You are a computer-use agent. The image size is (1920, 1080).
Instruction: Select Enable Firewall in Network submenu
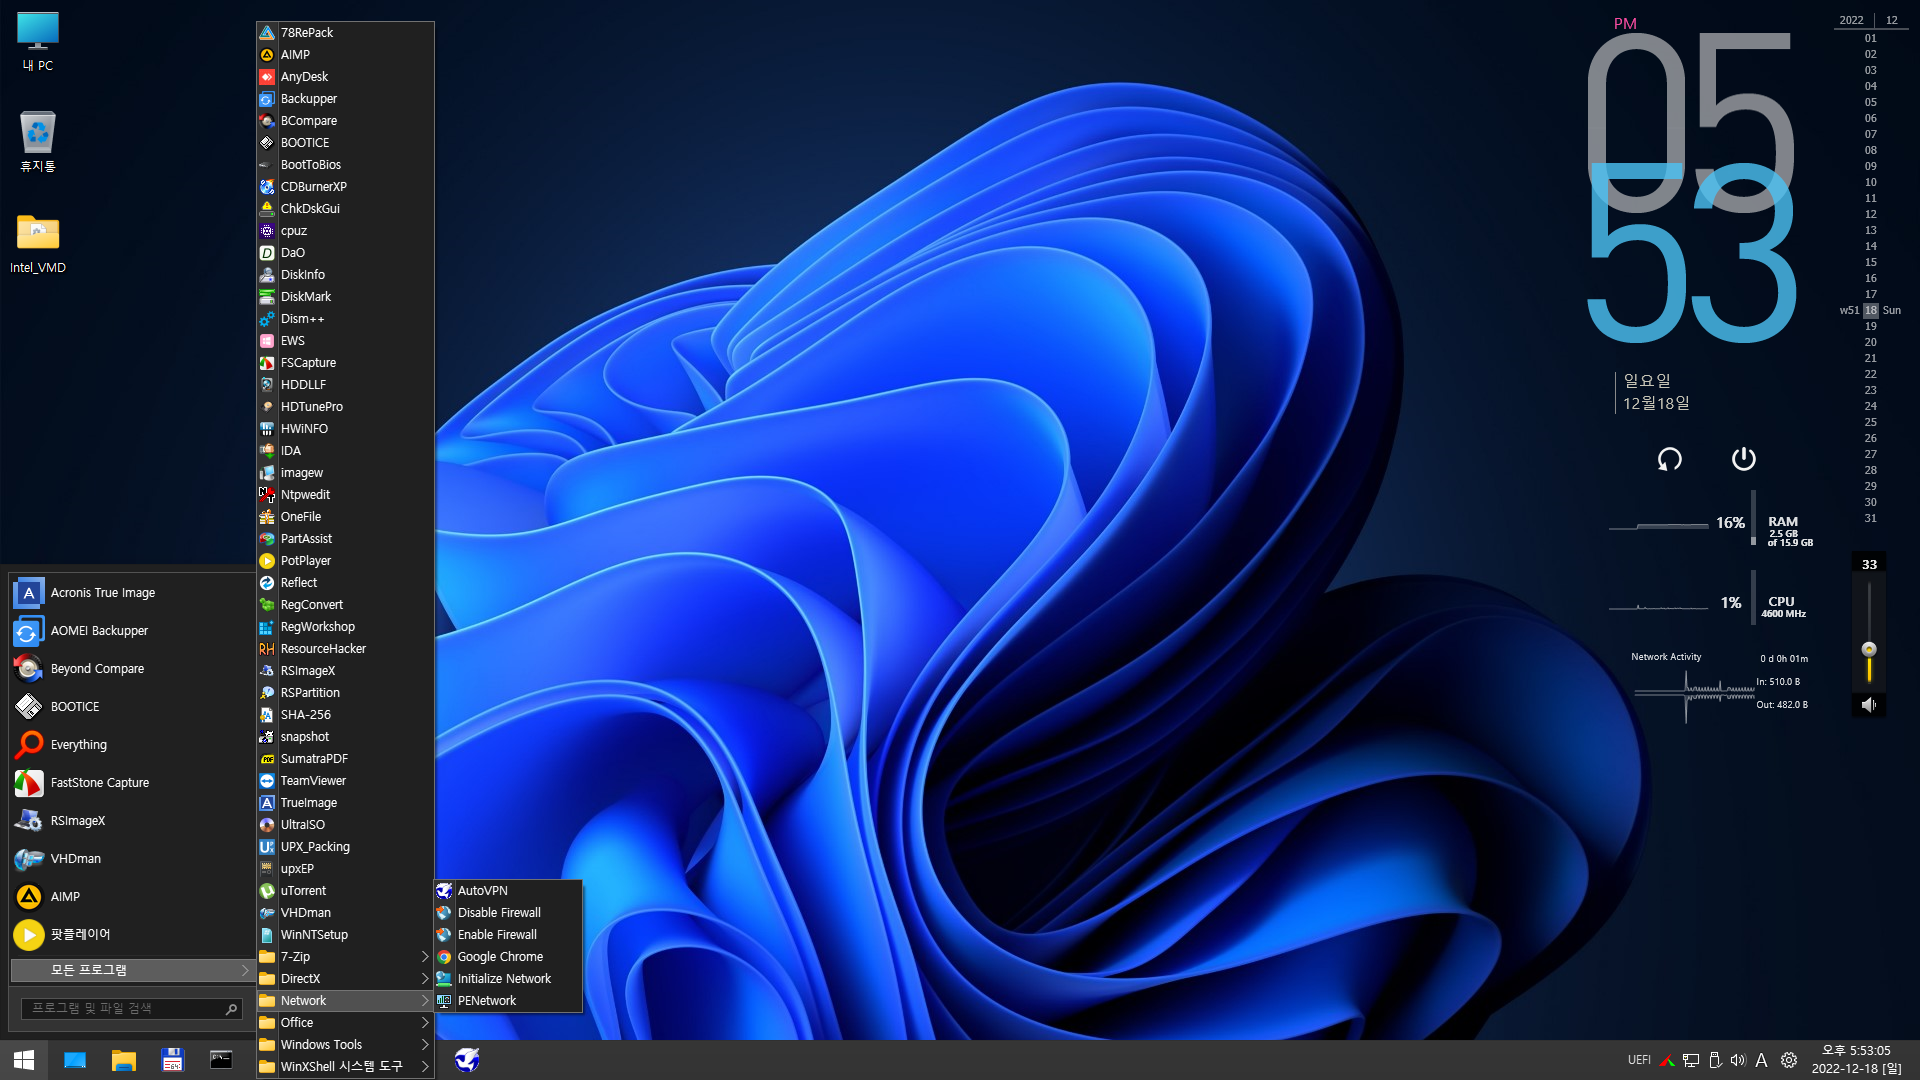(x=508, y=935)
